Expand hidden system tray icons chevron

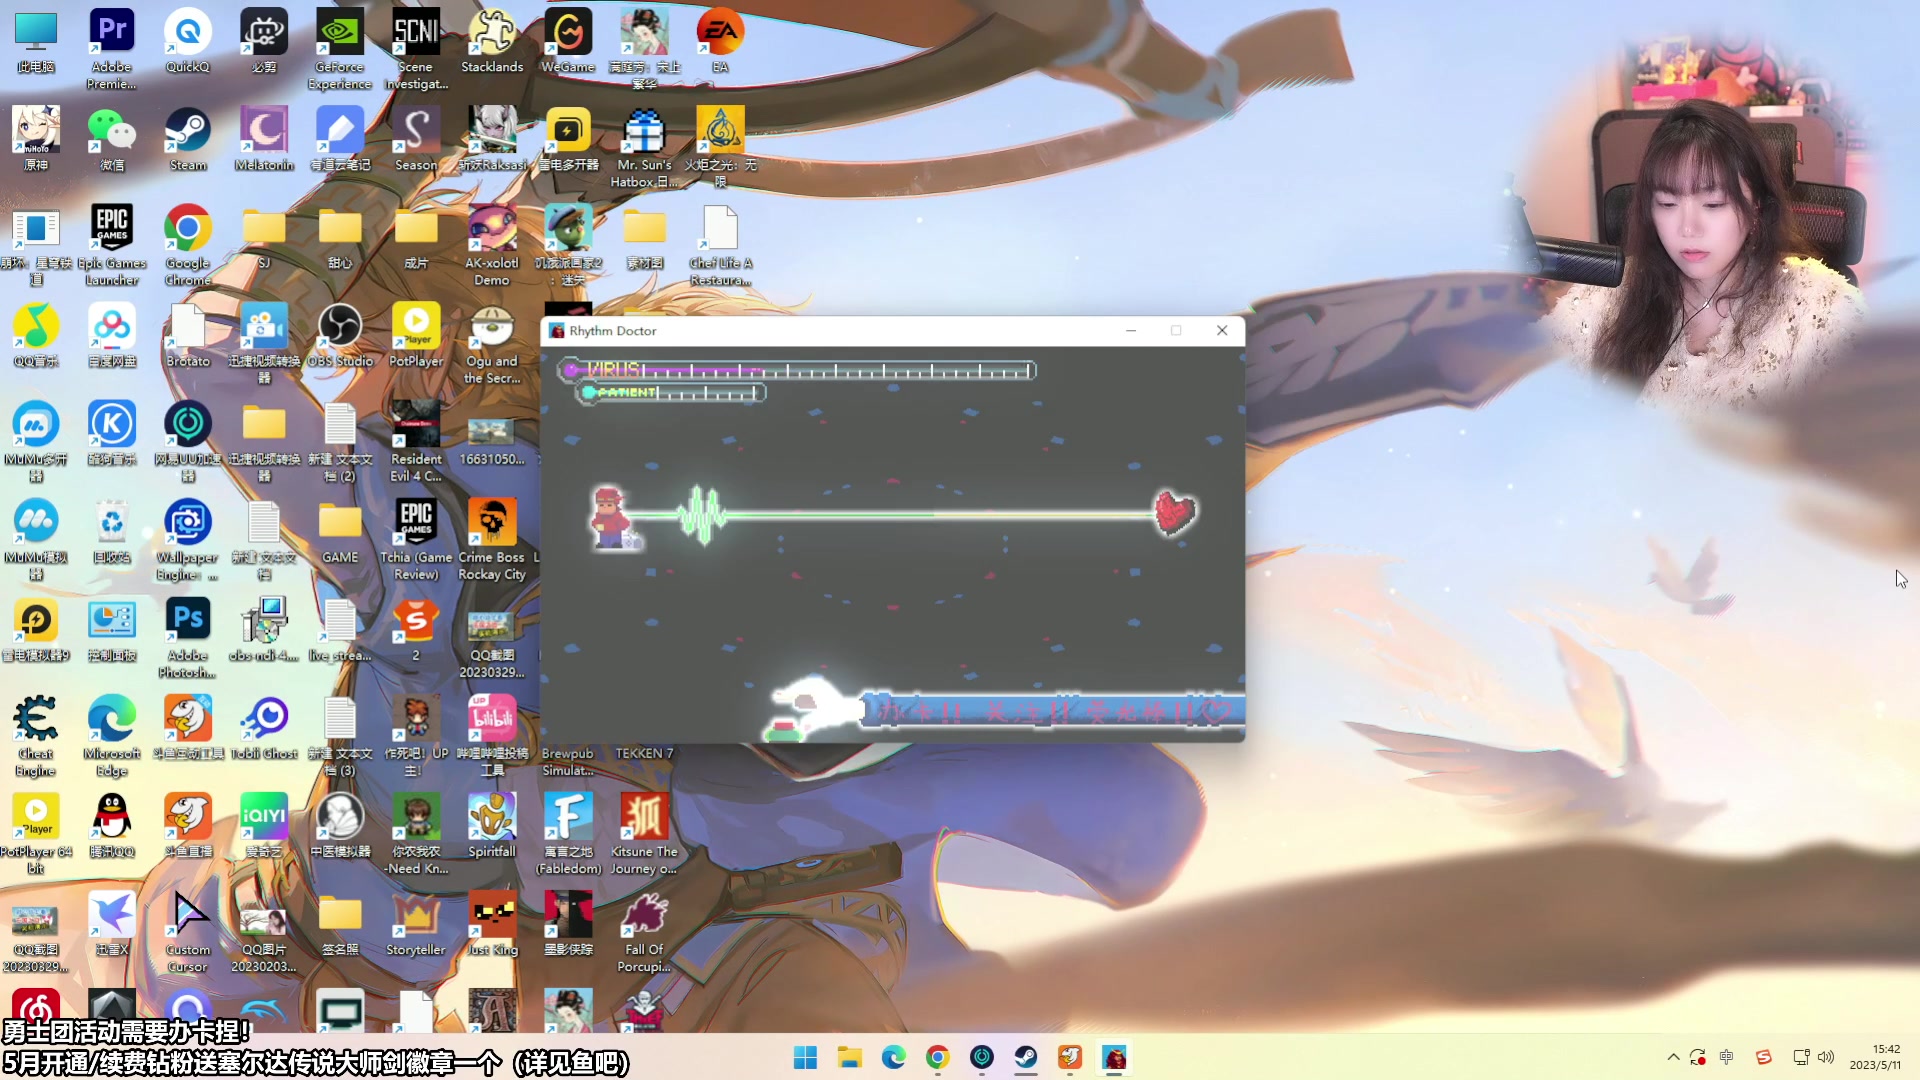click(1673, 1057)
